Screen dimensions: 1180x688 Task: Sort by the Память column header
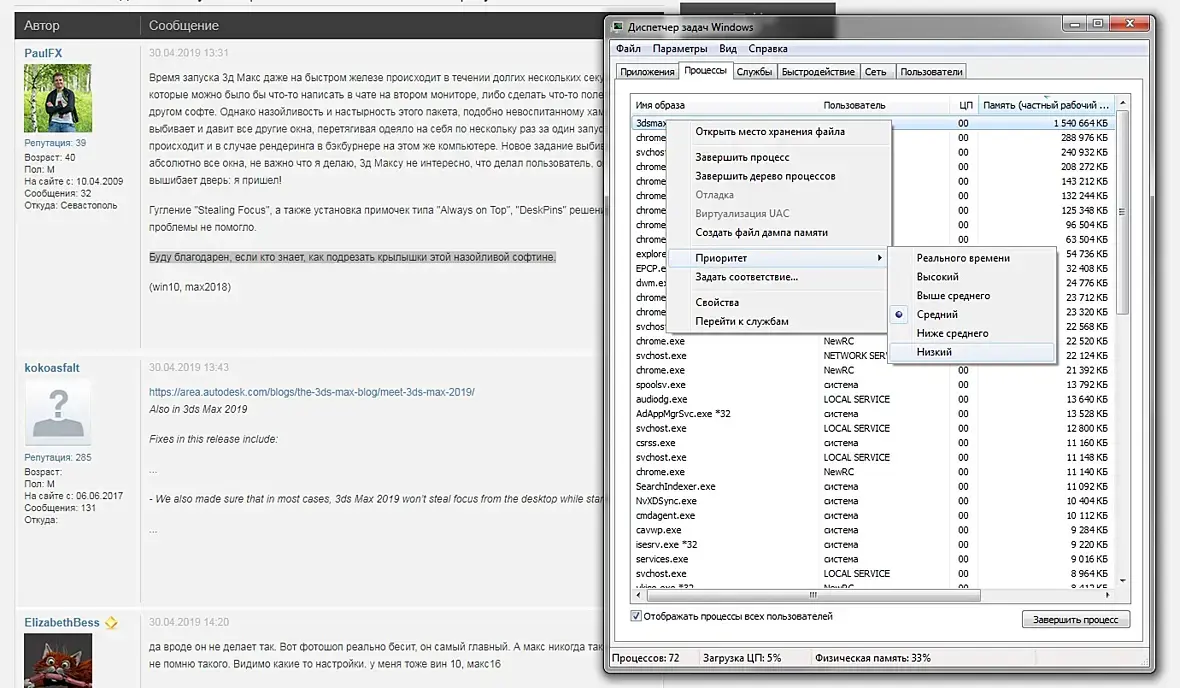[x=1046, y=105]
